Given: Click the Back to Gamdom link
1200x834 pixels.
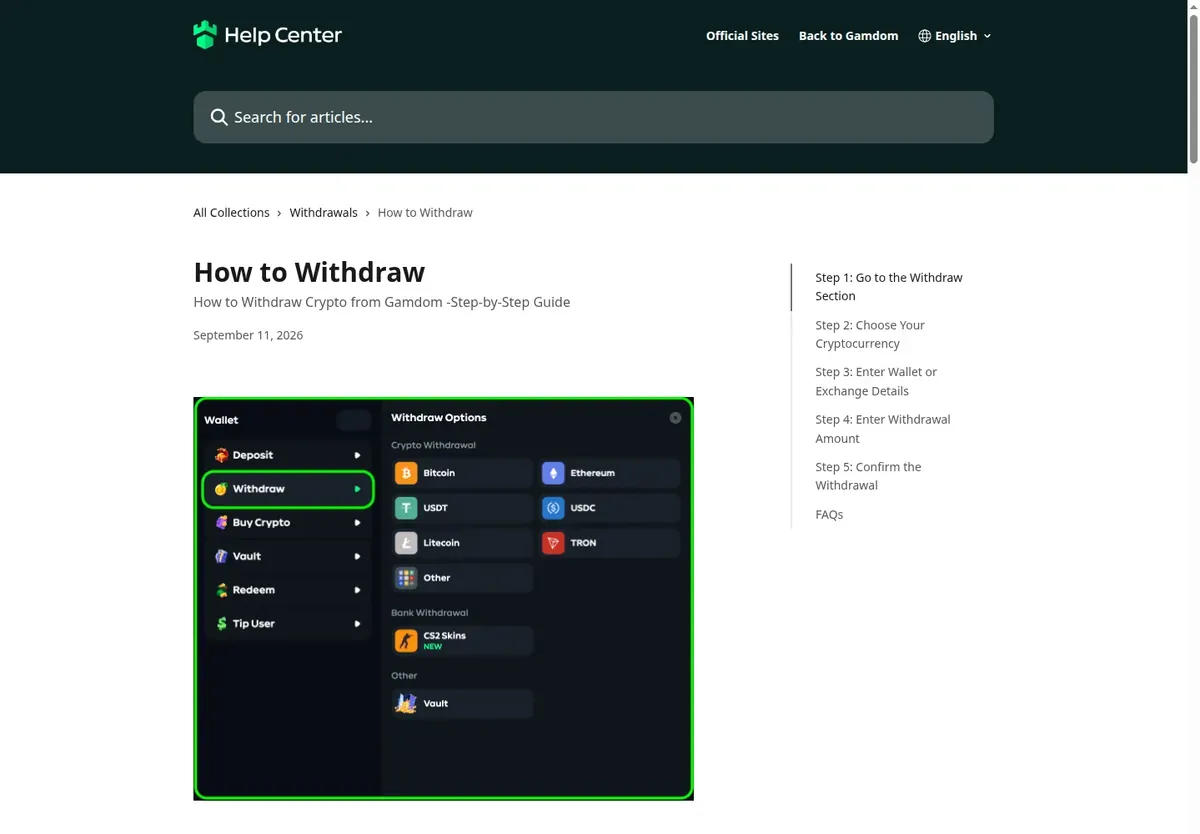Looking at the screenshot, I should pos(848,36).
